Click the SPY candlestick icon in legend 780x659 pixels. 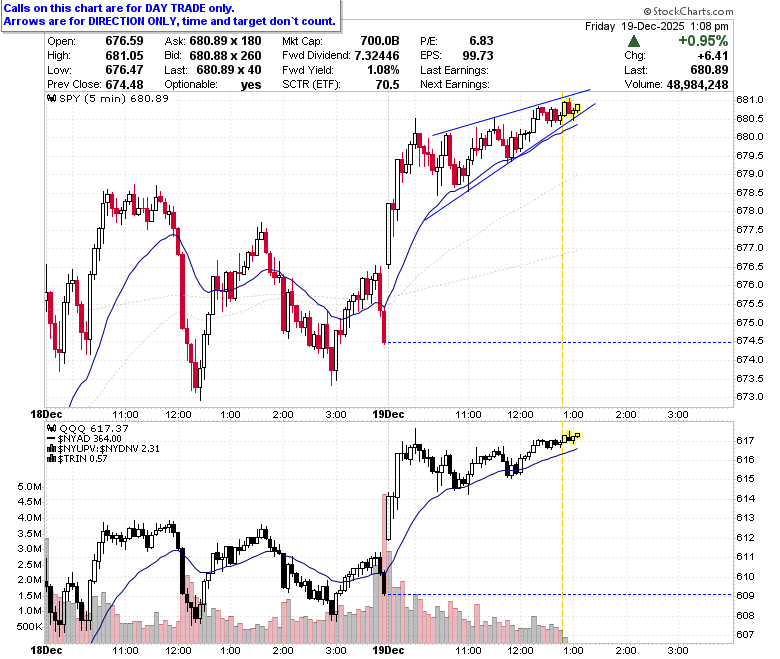coord(51,98)
